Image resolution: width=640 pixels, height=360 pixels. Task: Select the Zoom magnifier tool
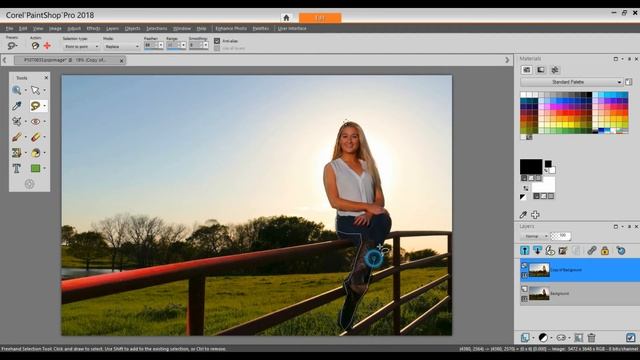tap(16, 90)
